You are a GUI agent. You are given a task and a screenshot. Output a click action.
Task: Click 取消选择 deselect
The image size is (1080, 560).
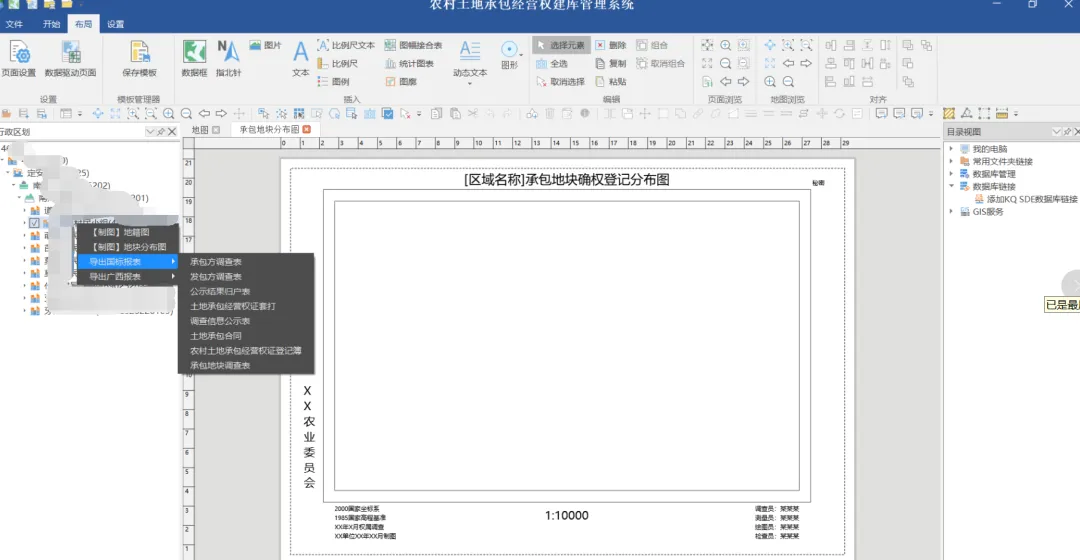click(x=561, y=81)
